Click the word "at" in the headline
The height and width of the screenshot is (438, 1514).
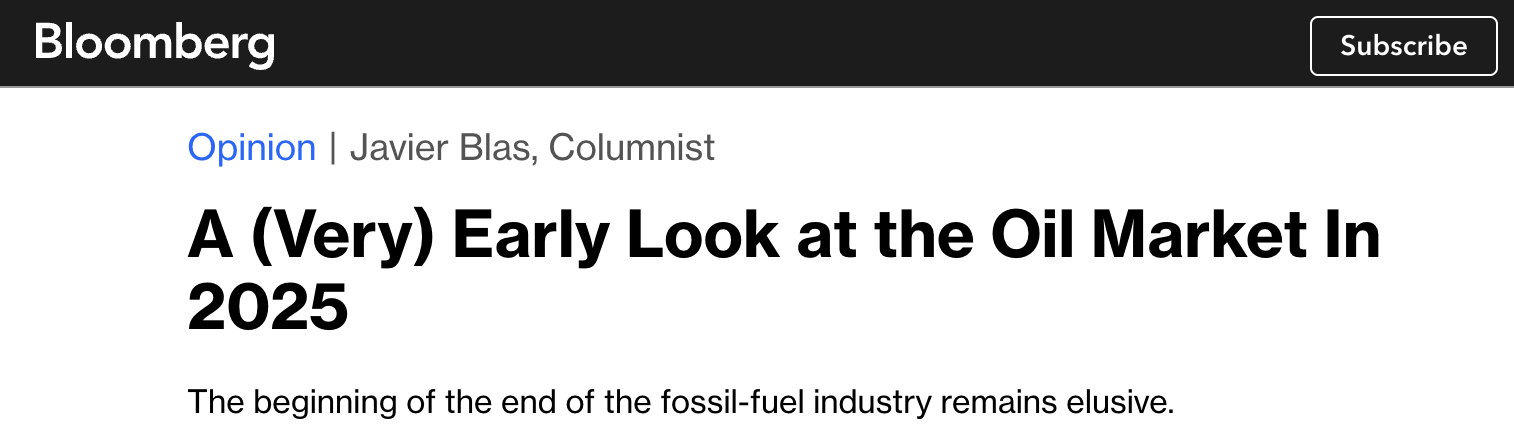coord(823,236)
